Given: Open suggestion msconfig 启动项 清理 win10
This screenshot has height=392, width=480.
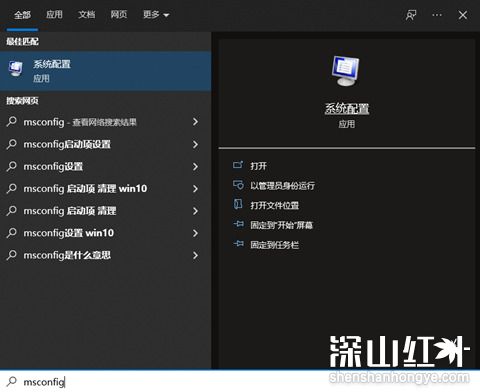Looking at the screenshot, I should pyautogui.click(x=105, y=189).
